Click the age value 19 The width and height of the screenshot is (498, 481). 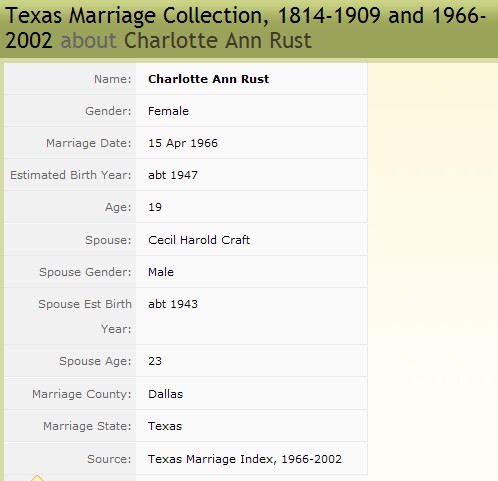coord(155,207)
